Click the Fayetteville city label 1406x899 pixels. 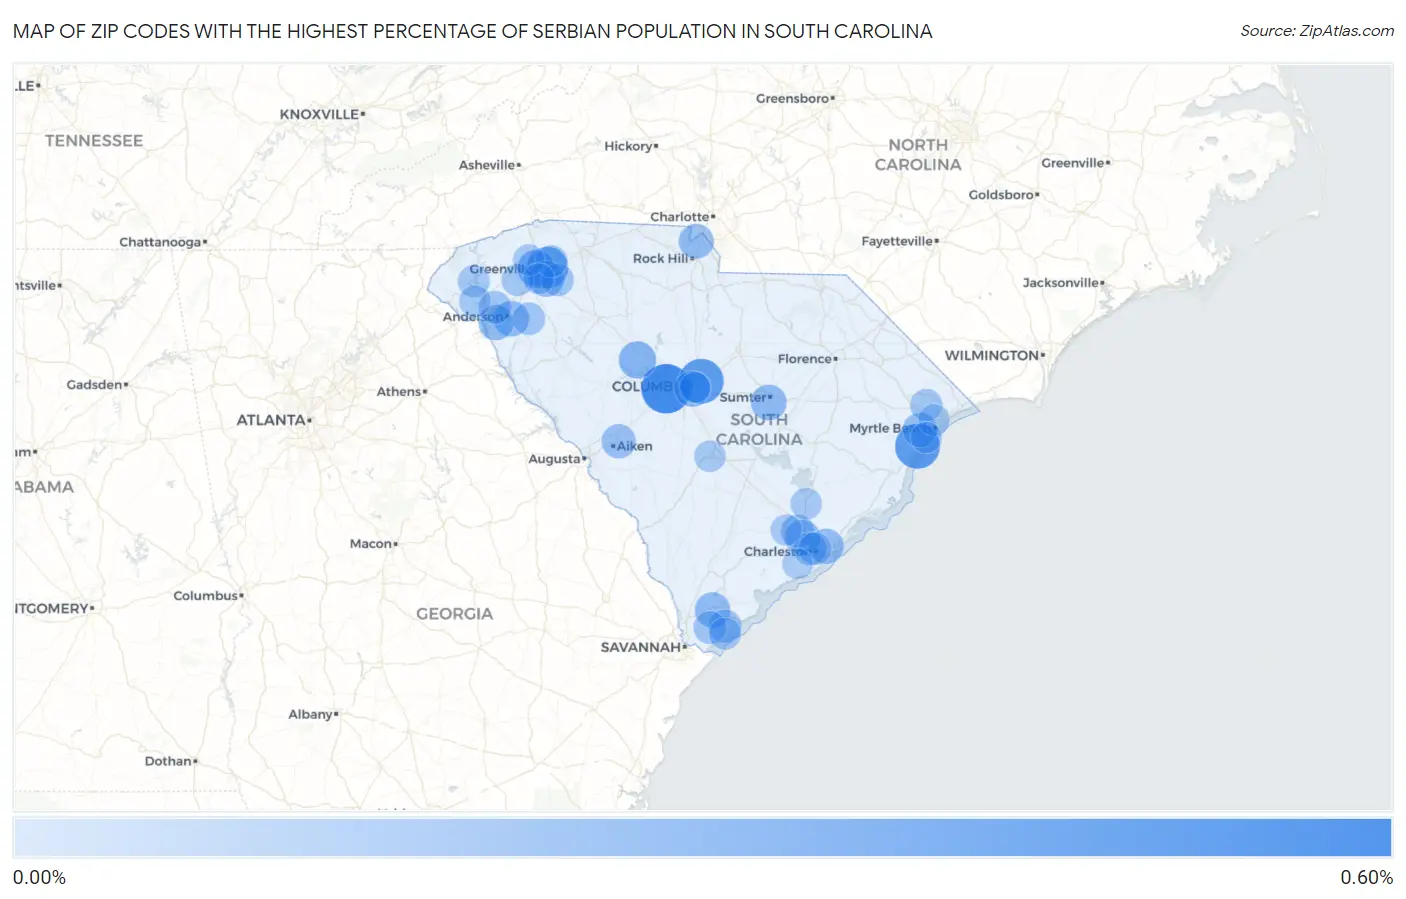tap(900, 241)
